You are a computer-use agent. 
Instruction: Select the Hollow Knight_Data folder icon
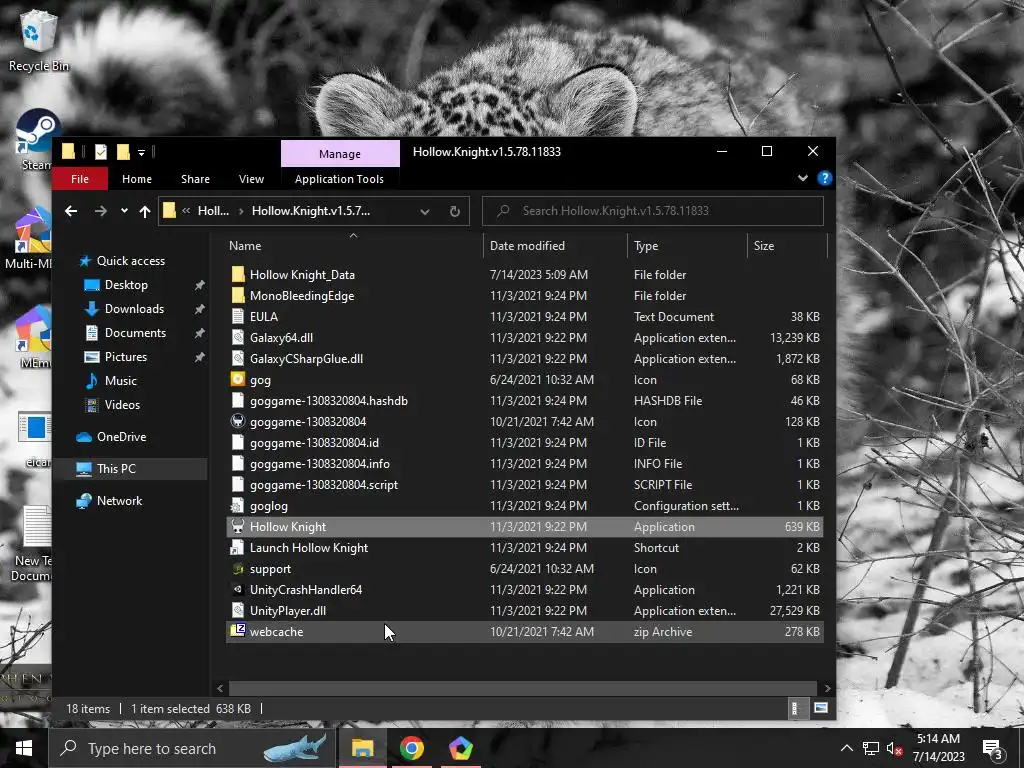pos(238,274)
